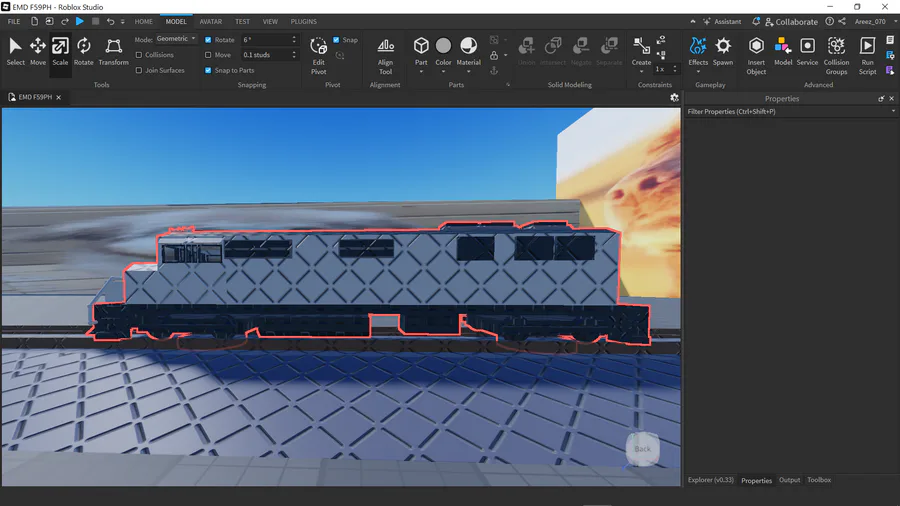The width and height of the screenshot is (900, 506).
Task: Click the Stop playtest button
Action: tap(95, 21)
